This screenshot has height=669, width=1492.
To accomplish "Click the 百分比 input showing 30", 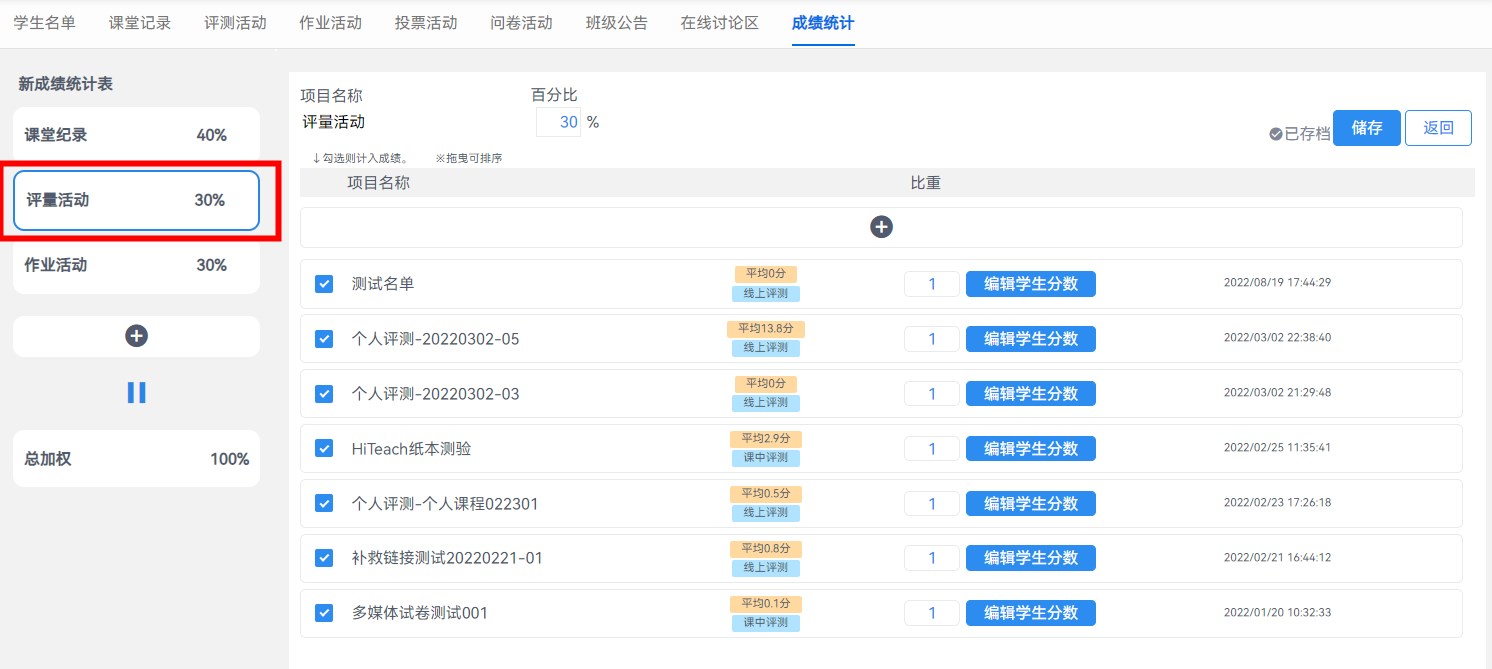I will coord(558,122).
